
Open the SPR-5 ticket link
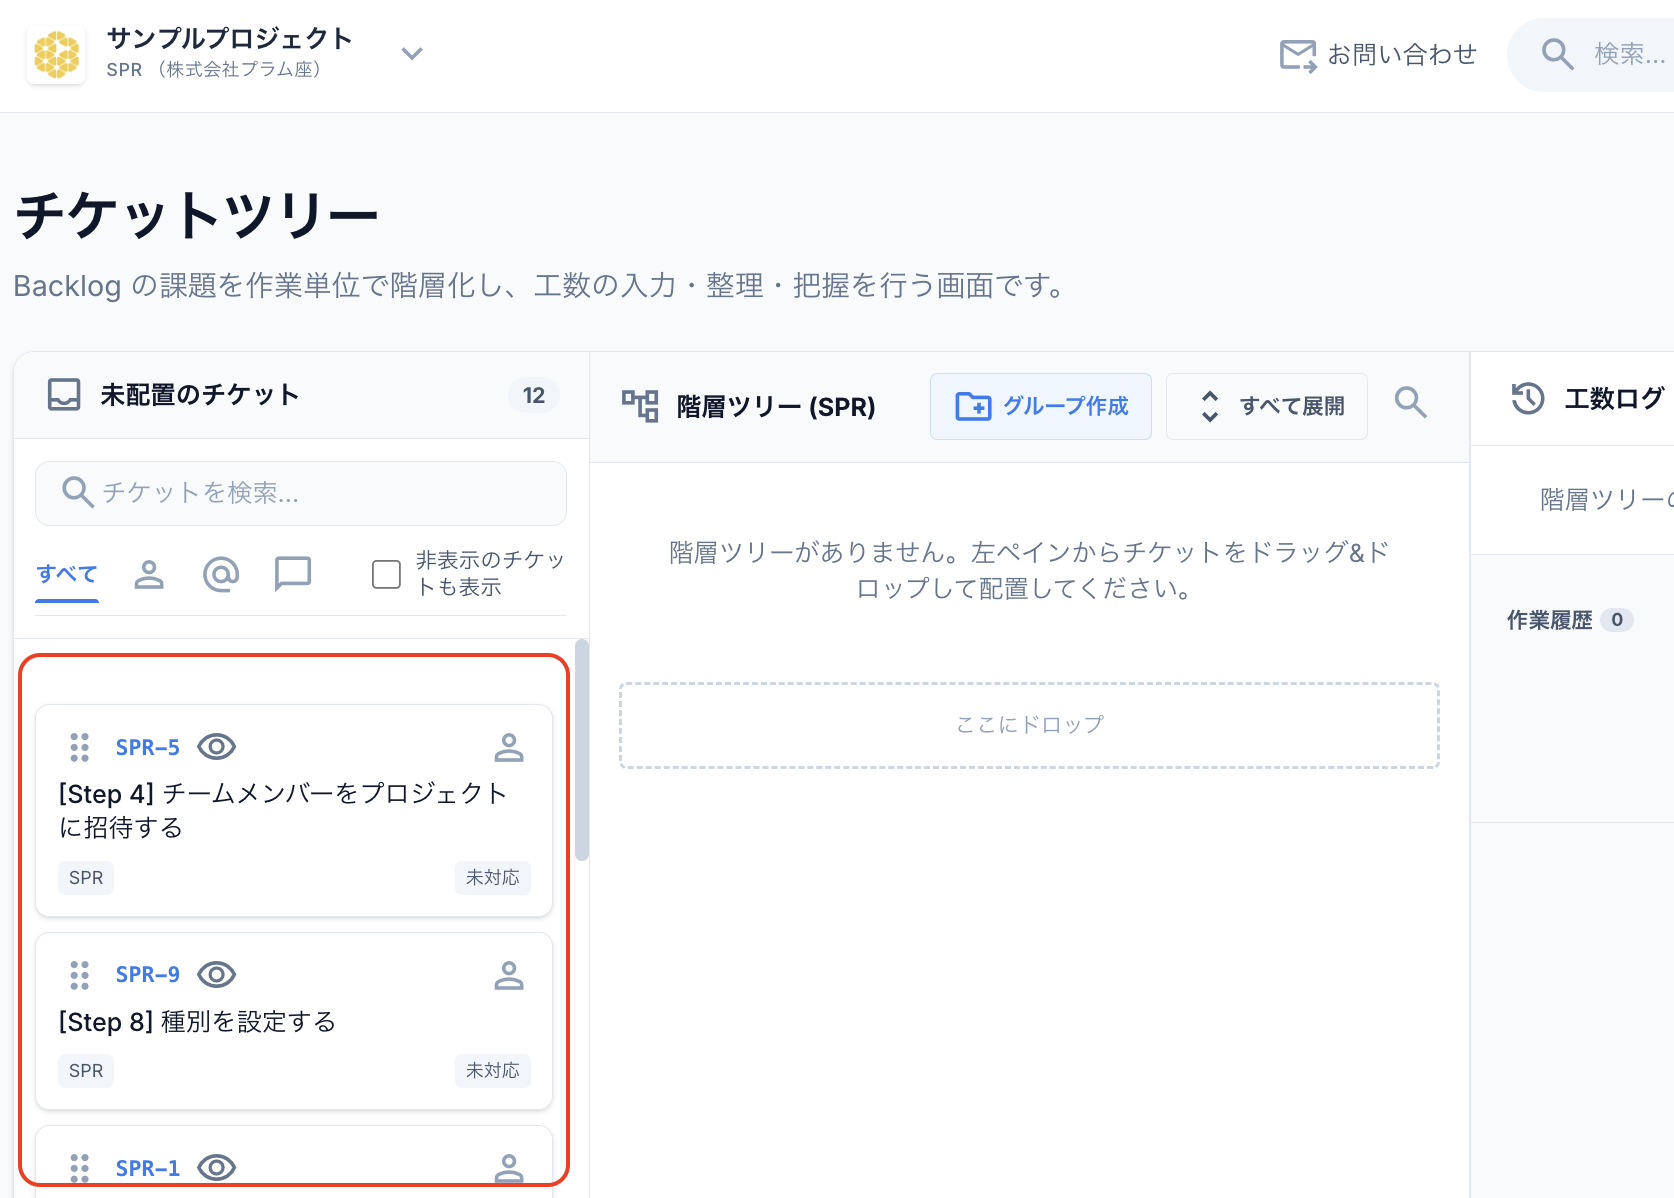(x=146, y=747)
